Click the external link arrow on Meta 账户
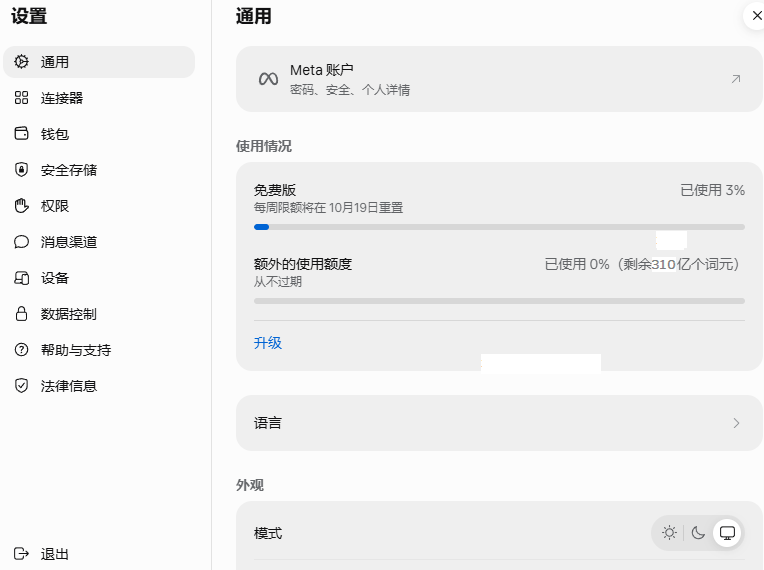 click(x=736, y=79)
